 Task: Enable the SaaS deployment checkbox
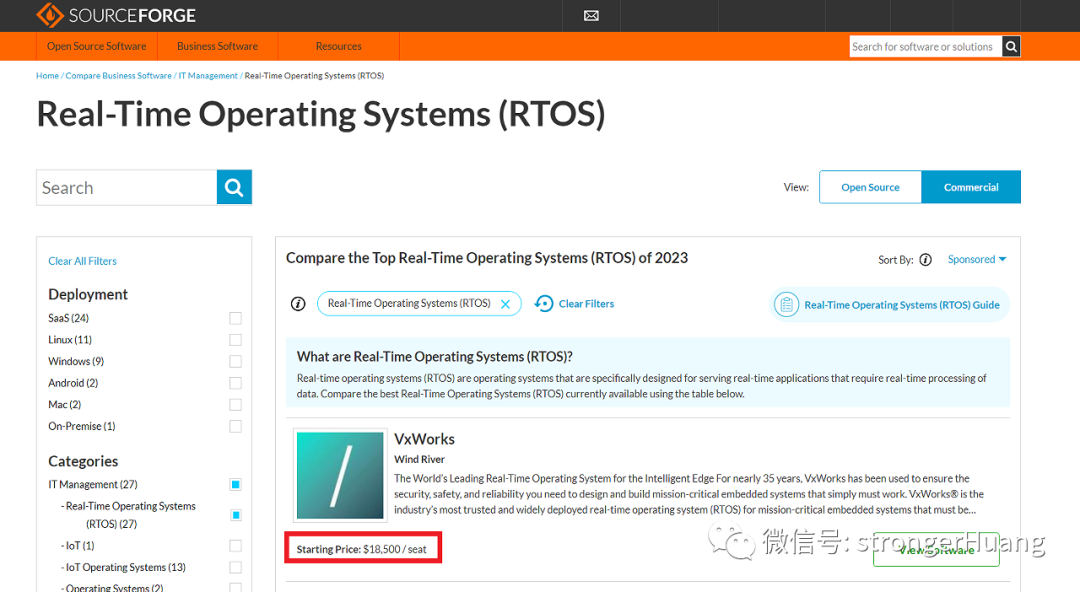(235, 317)
